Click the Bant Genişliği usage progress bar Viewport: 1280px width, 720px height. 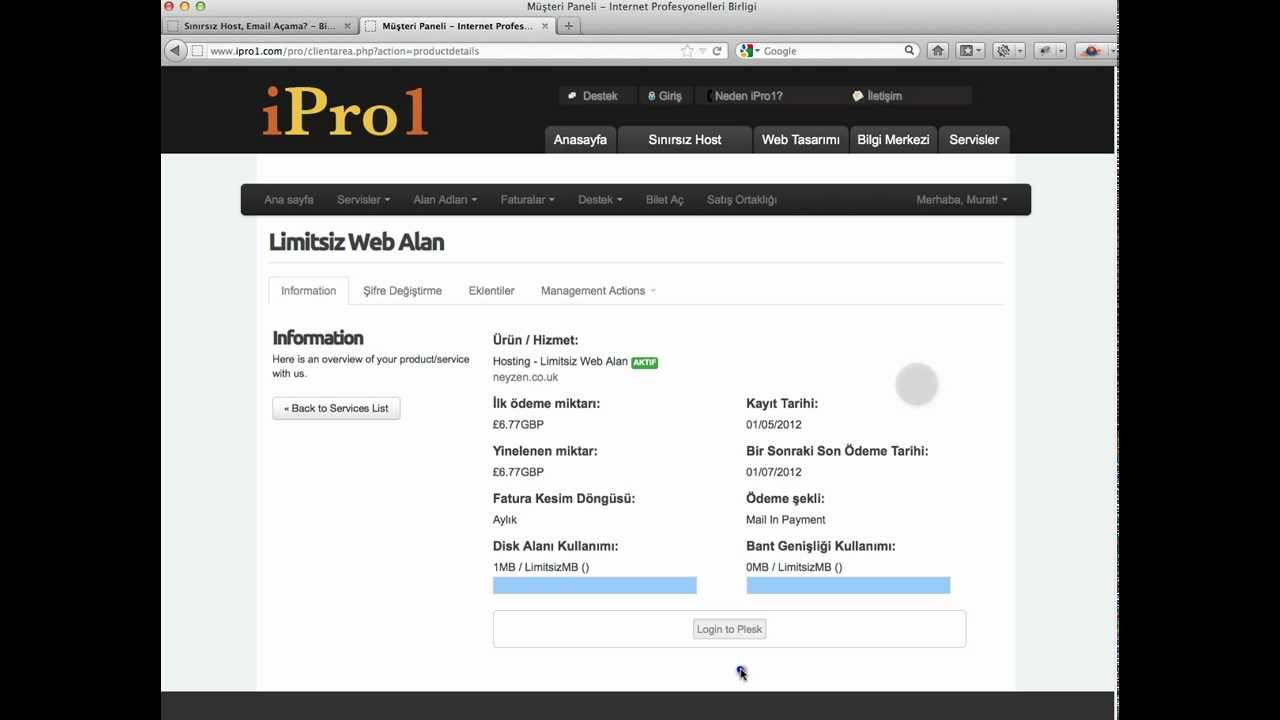(848, 586)
